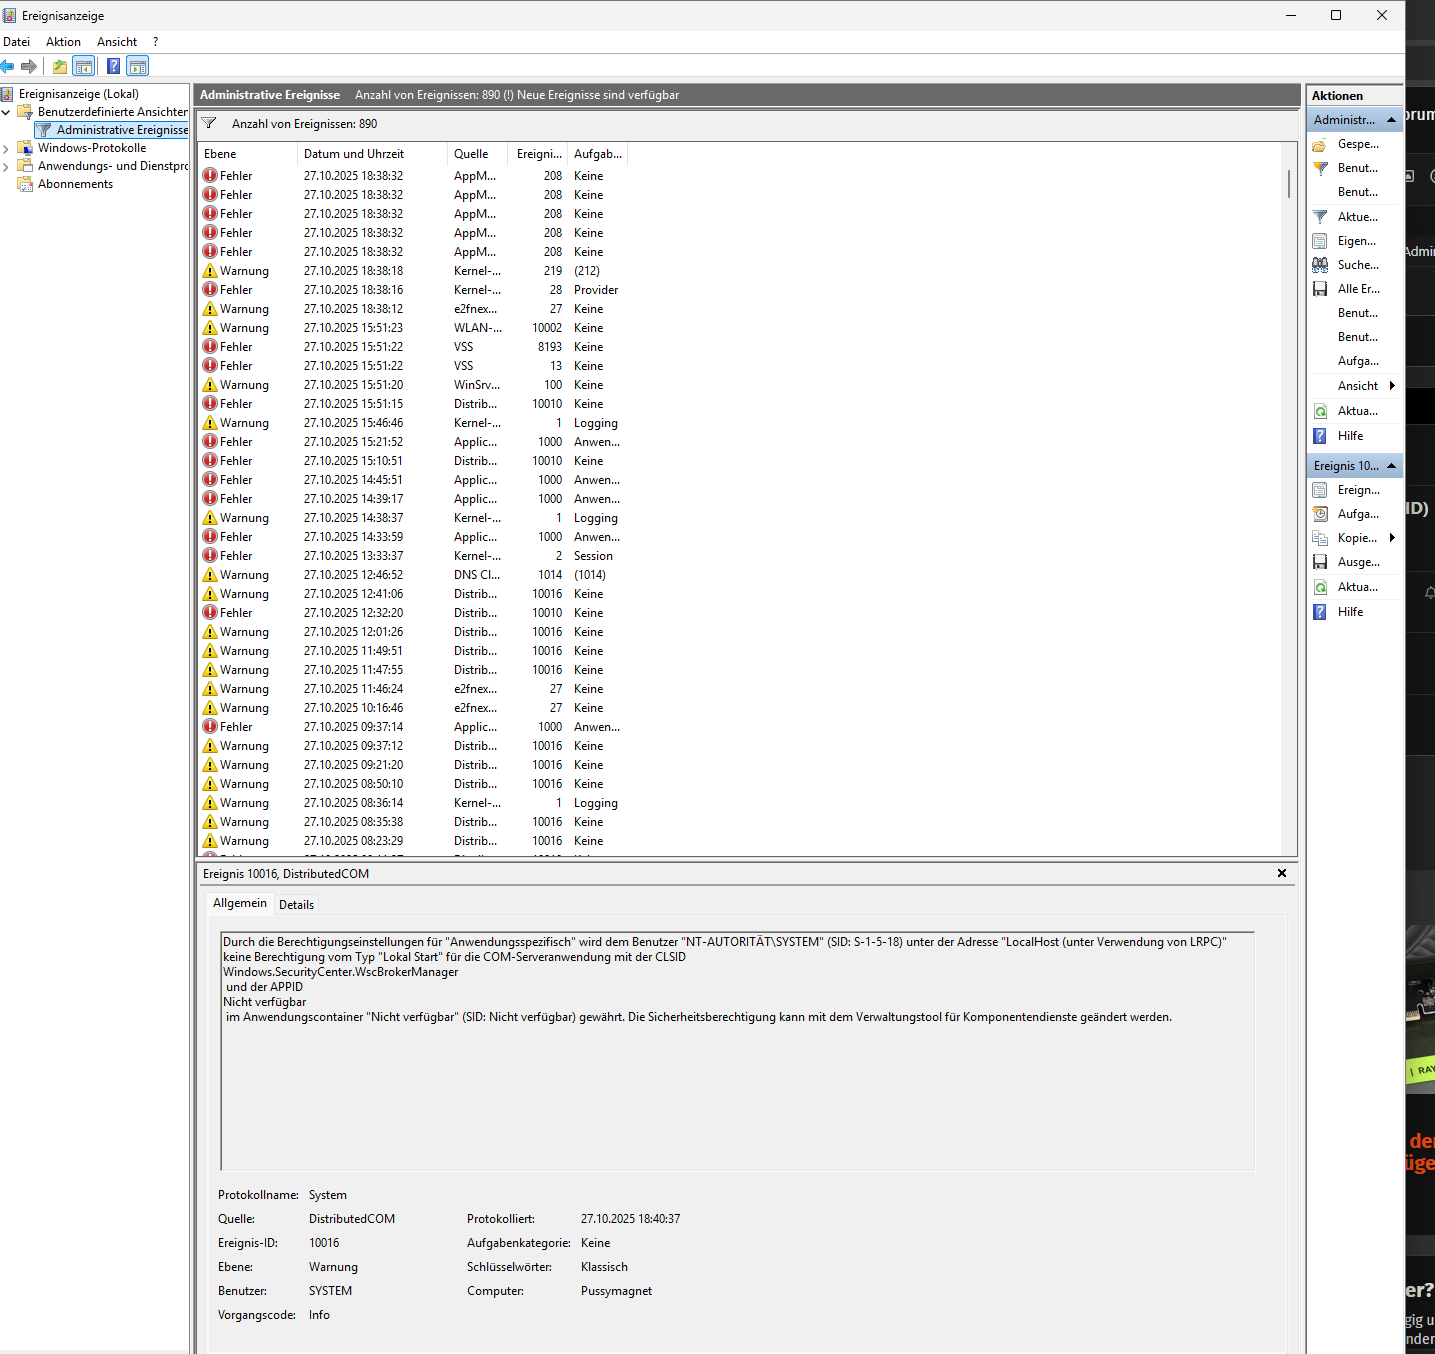Expand the Windows-Protokolle tree node

(6, 148)
